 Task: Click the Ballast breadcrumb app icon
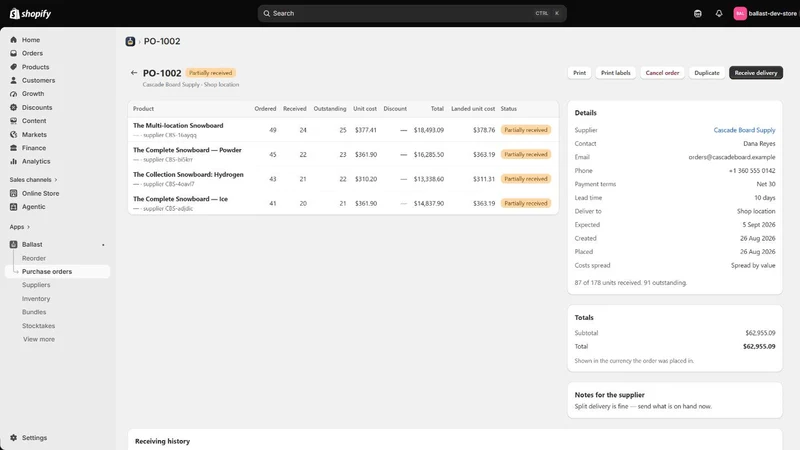(130, 41)
